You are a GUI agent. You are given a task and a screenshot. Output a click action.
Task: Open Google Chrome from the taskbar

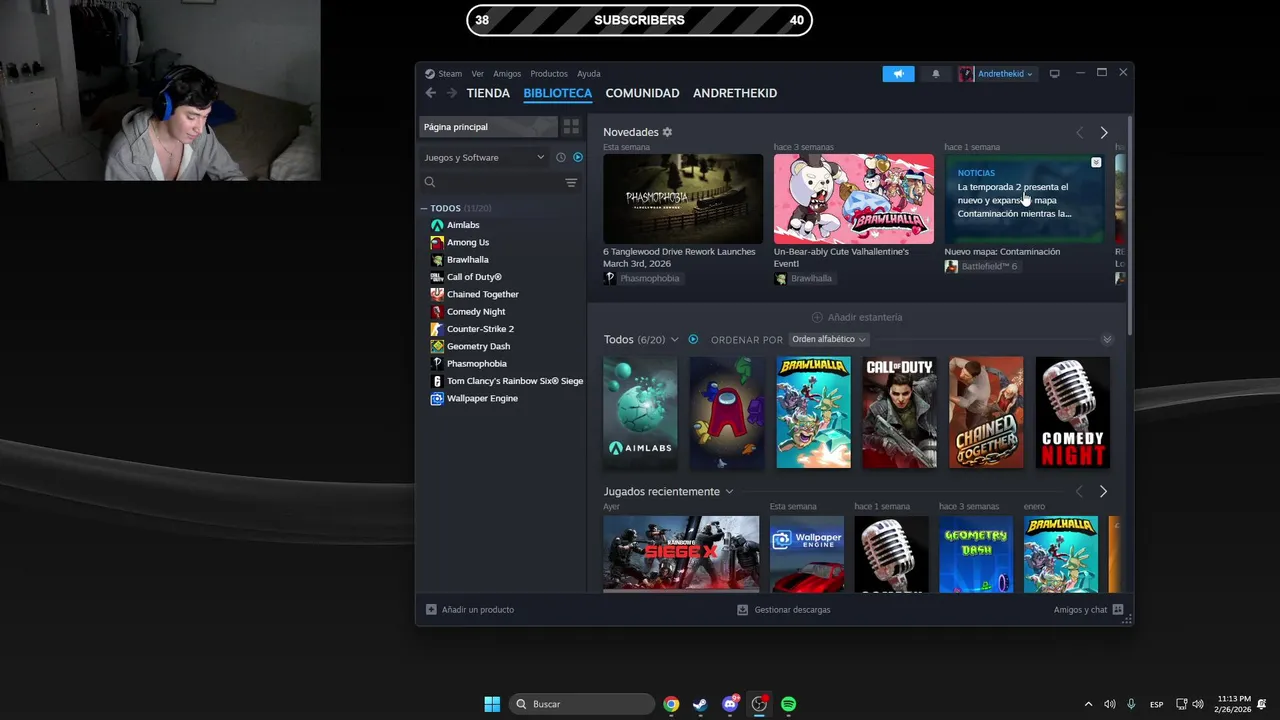click(671, 704)
